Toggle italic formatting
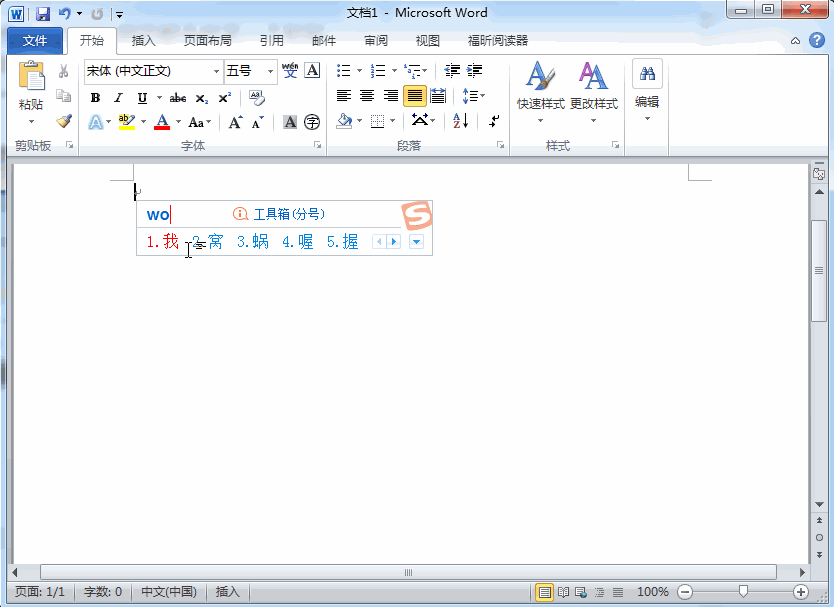Image resolution: width=834 pixels, height=607 pixels. click(x=118, y=97)
